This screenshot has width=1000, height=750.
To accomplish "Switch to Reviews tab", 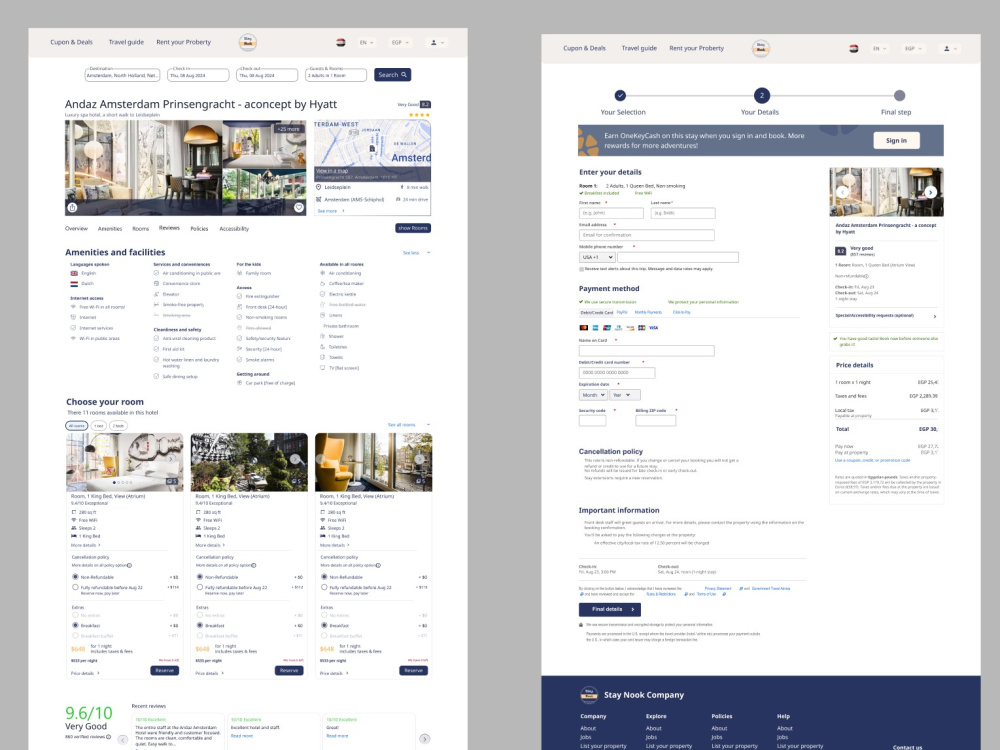I will (169, 228).
